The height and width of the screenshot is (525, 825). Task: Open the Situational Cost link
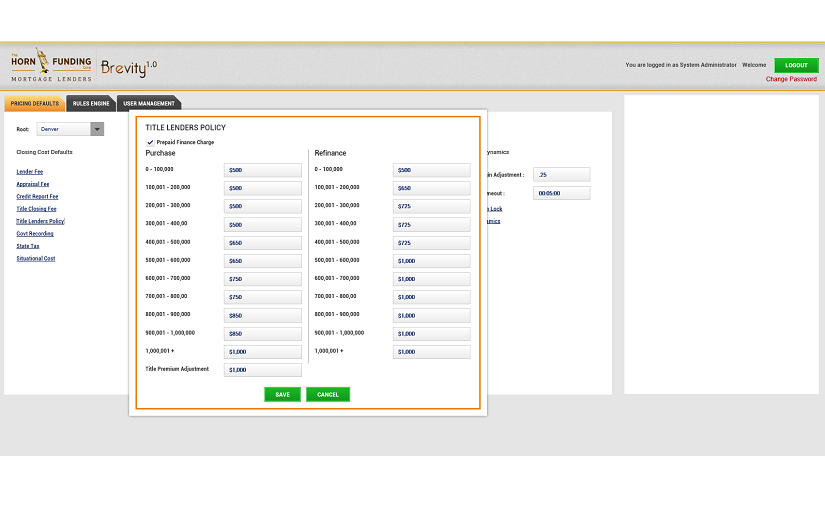tap(36, 258)
